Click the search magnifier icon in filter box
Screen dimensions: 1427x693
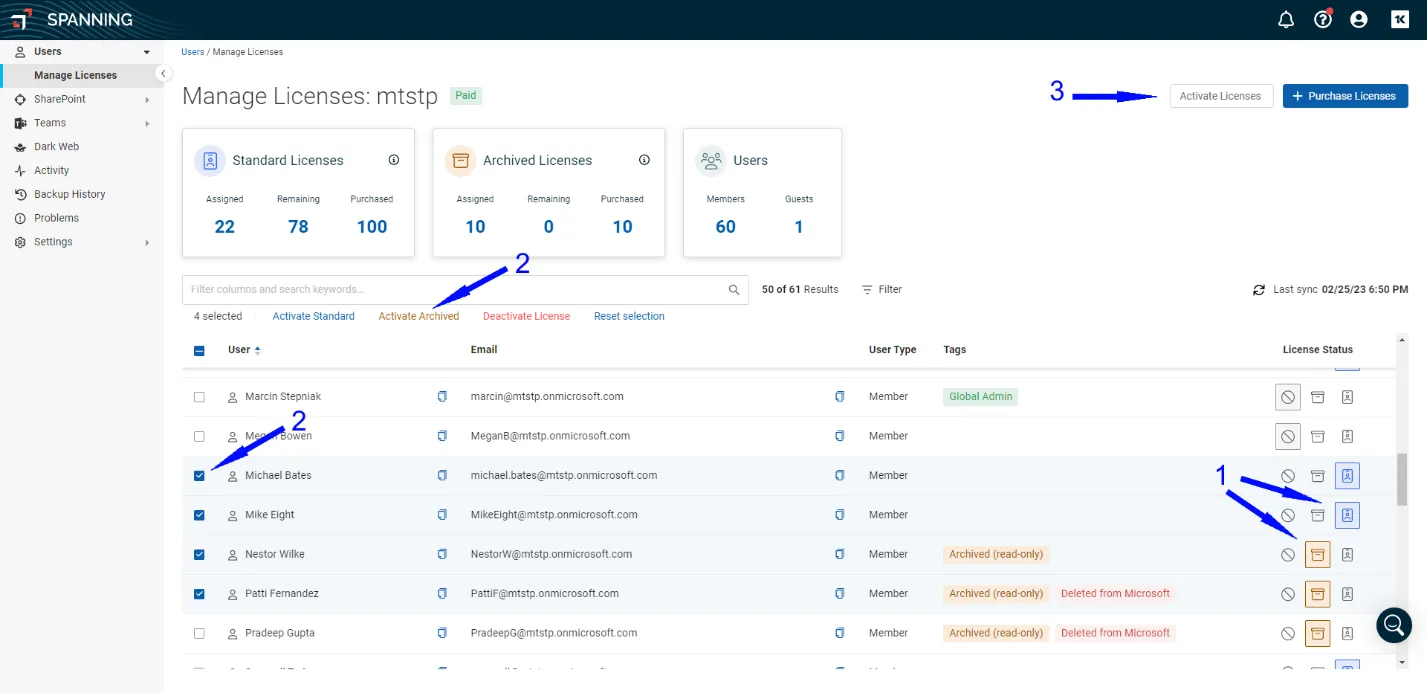tap(734, 290)
